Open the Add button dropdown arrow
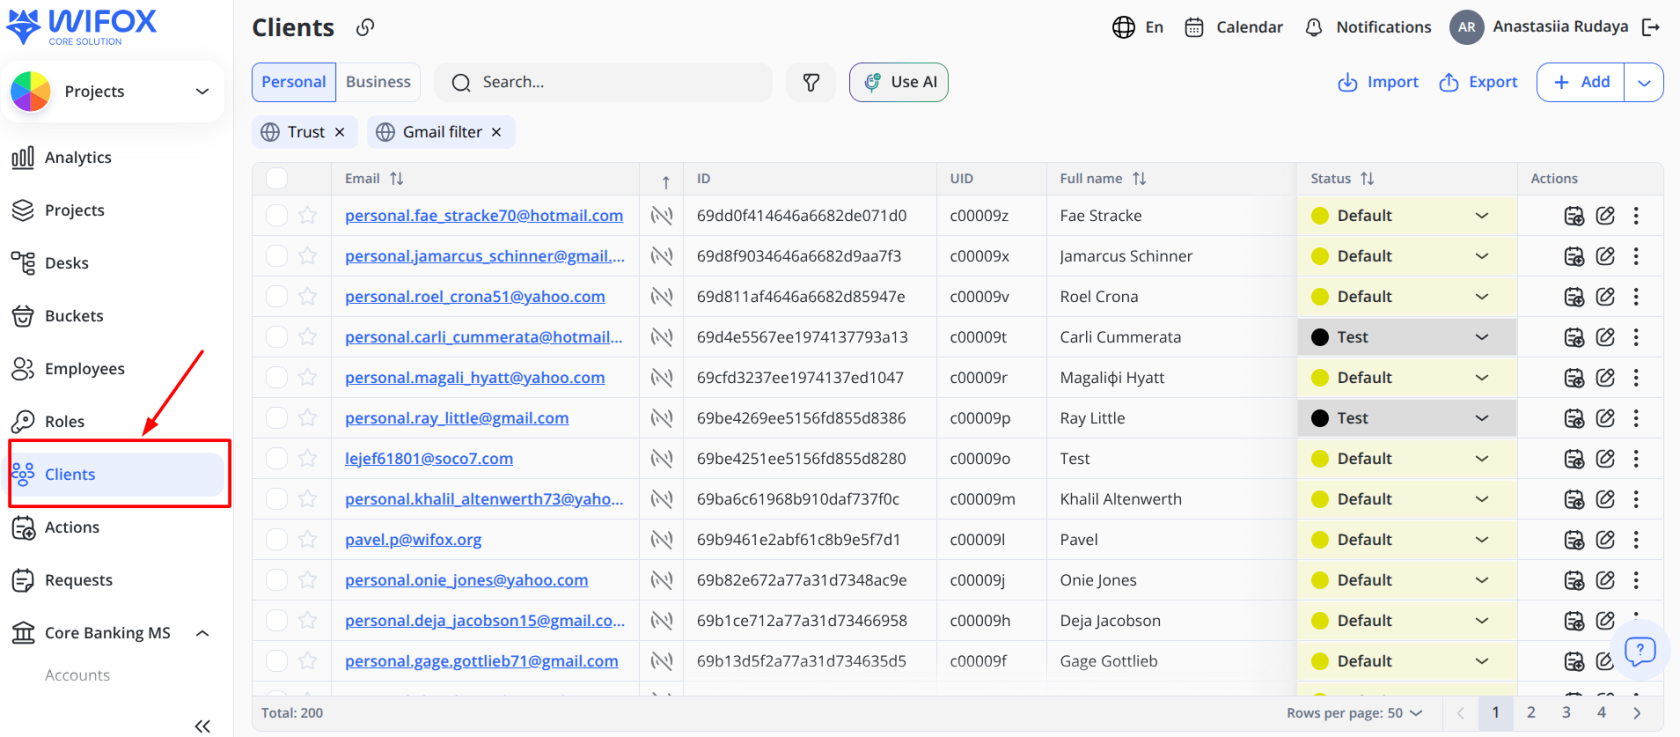The width and height of the screenshot is (1680, 737). coord(1644,82)
